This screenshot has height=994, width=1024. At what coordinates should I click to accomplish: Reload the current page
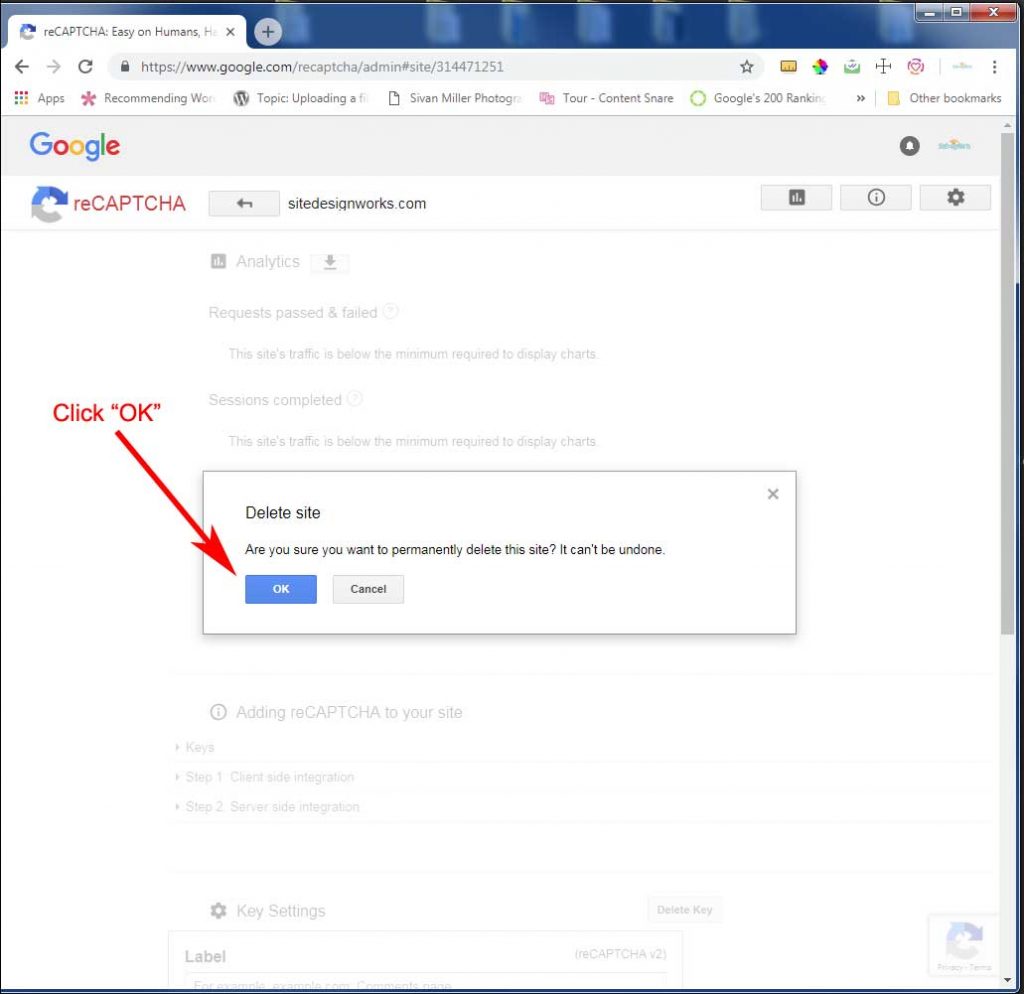[86, 67]
